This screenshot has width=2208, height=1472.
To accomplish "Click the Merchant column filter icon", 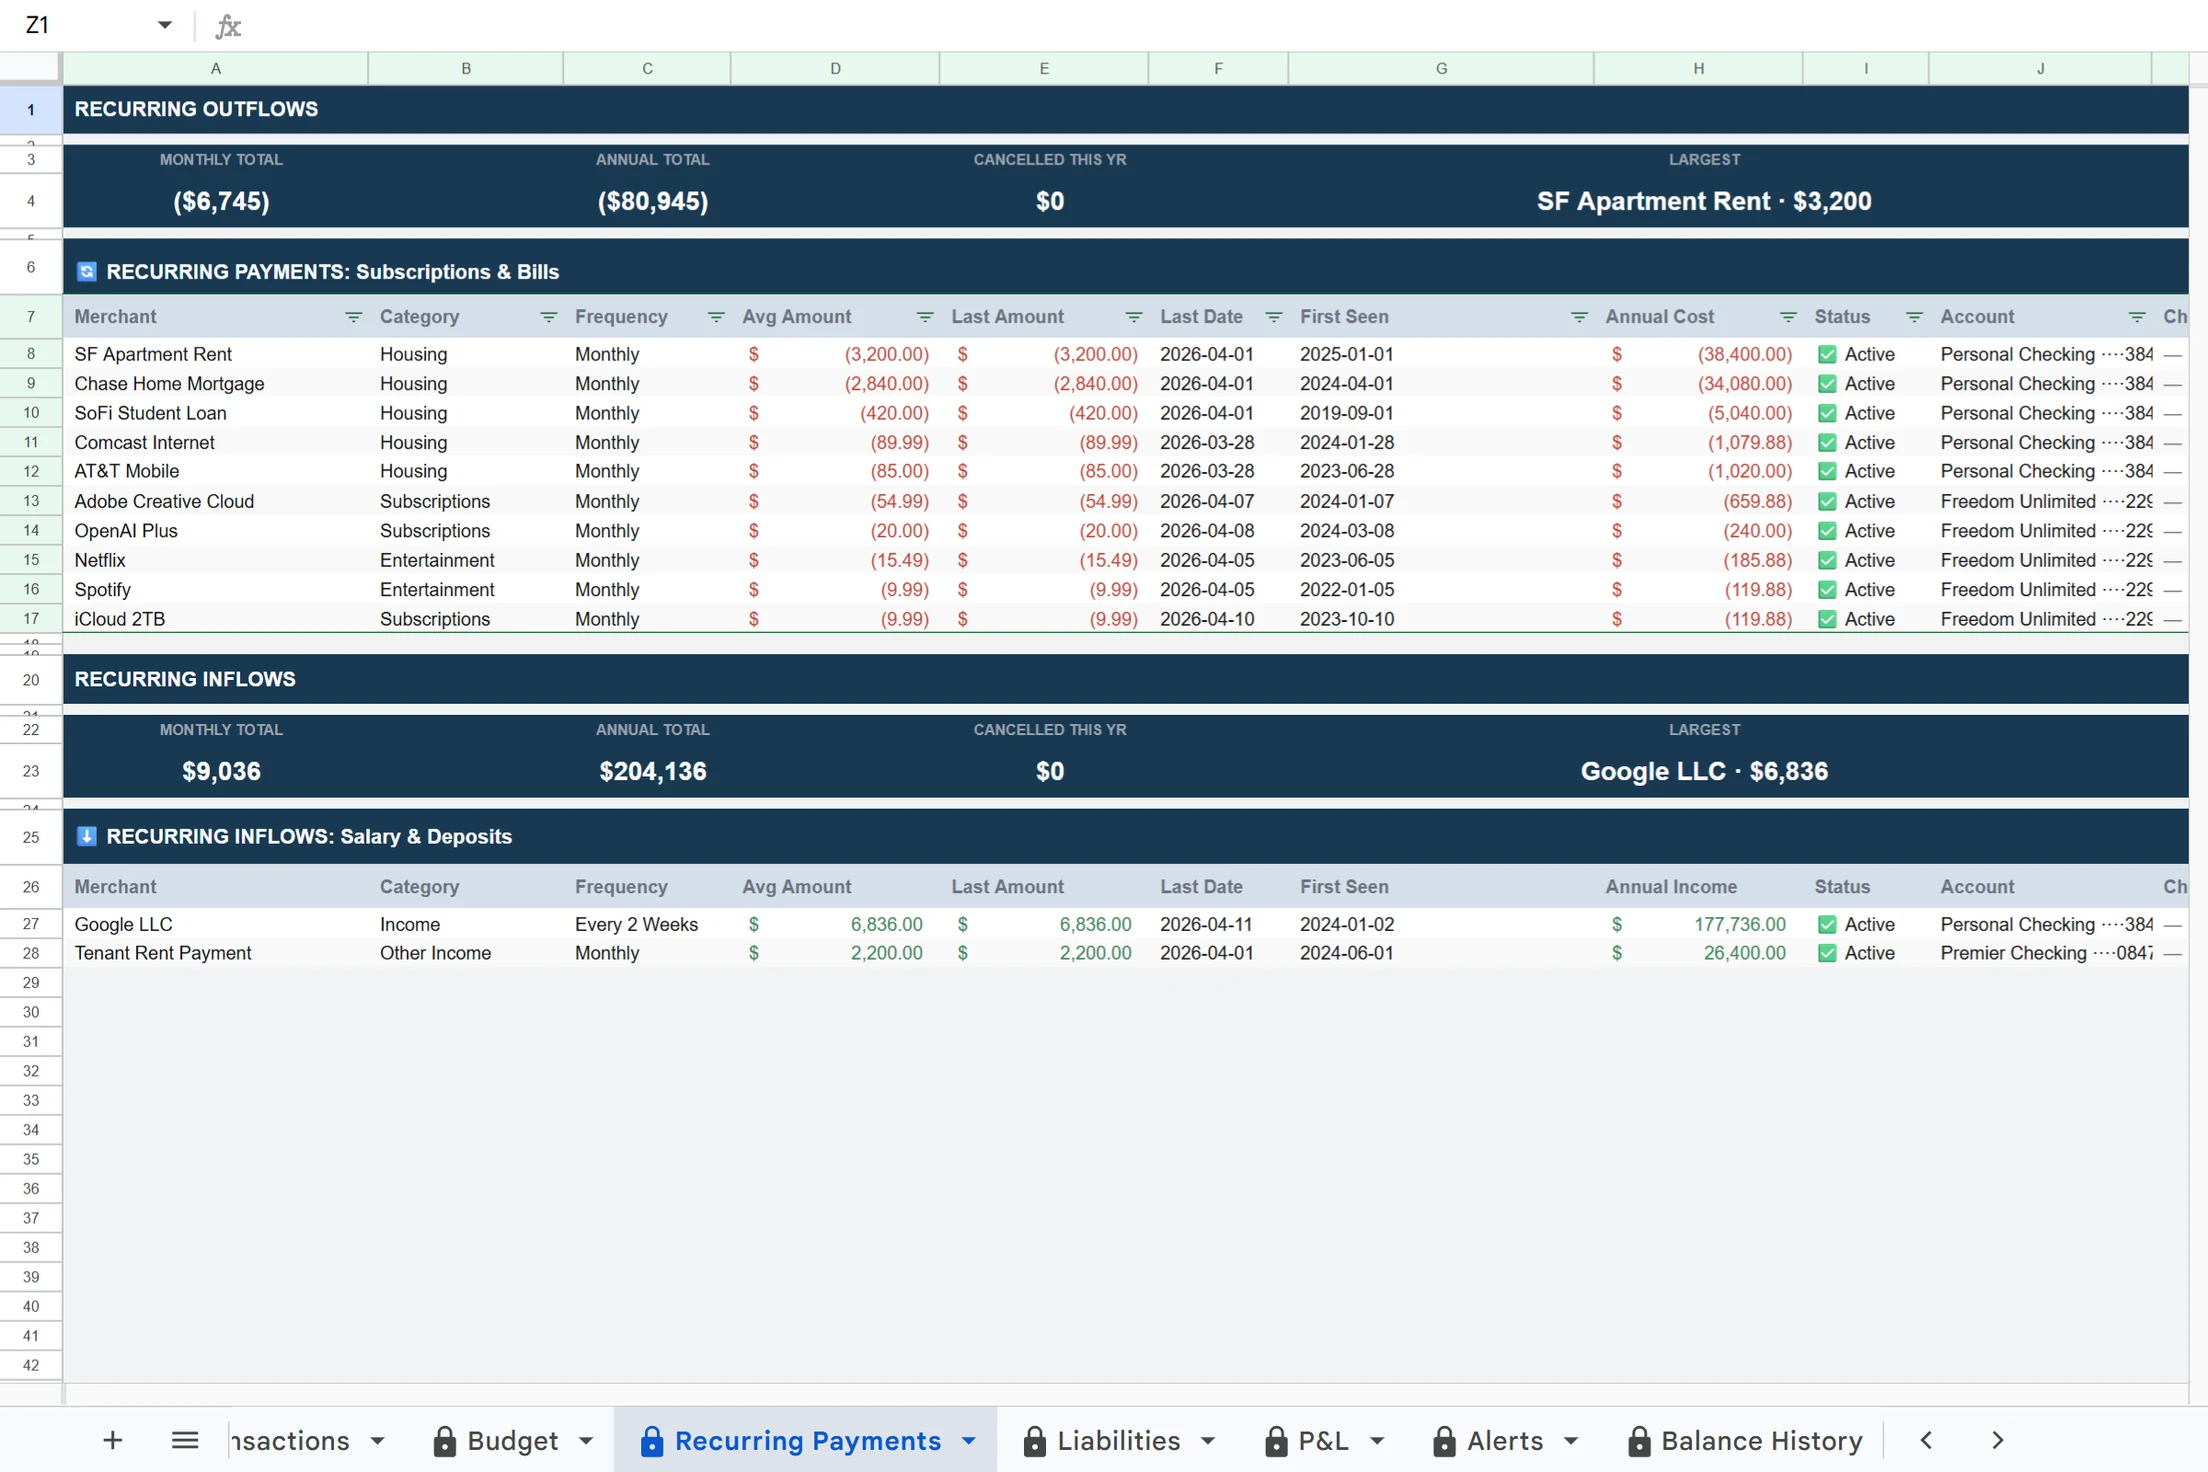I will [x=353, y=317].
